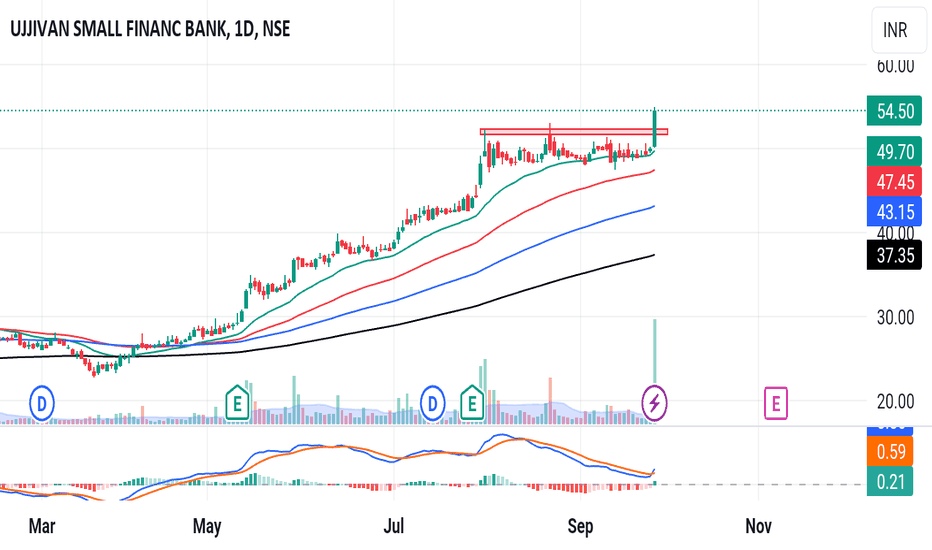
Task: Click the Mar label on time axis
Action: [x=42, y=526]
